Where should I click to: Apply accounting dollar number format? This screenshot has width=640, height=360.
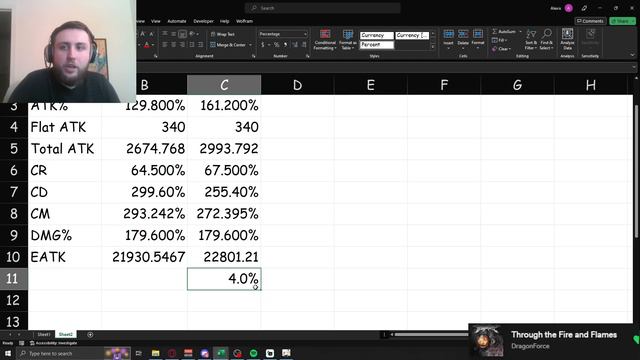click(263, 44)
